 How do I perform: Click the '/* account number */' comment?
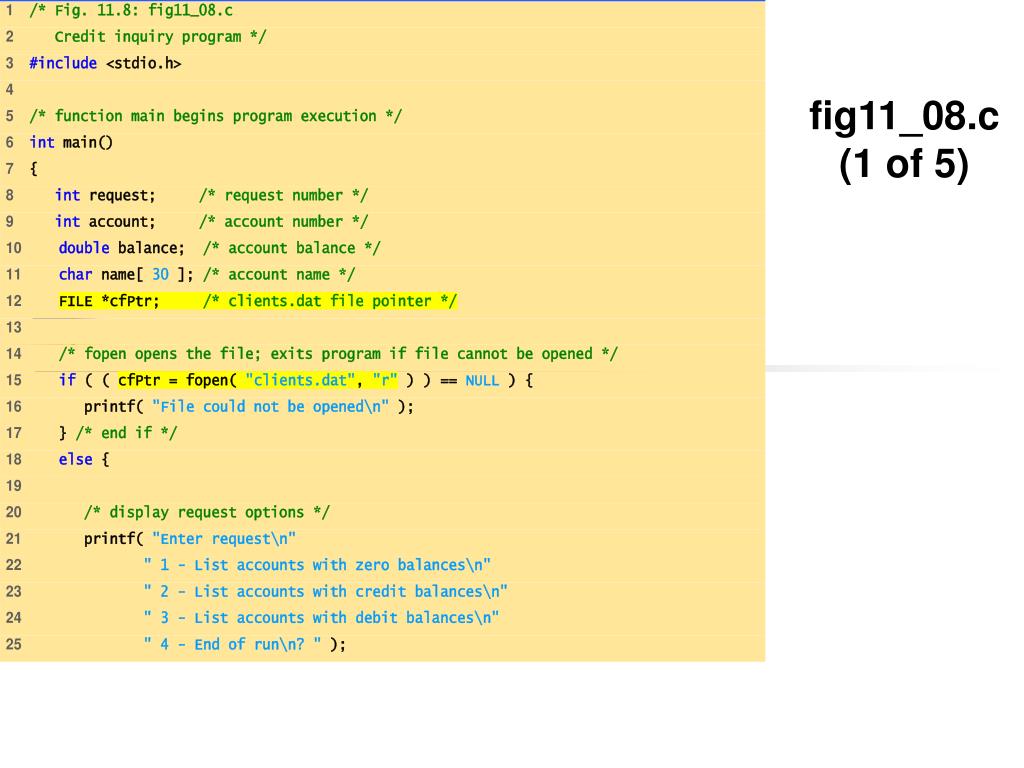coord(283,221)
